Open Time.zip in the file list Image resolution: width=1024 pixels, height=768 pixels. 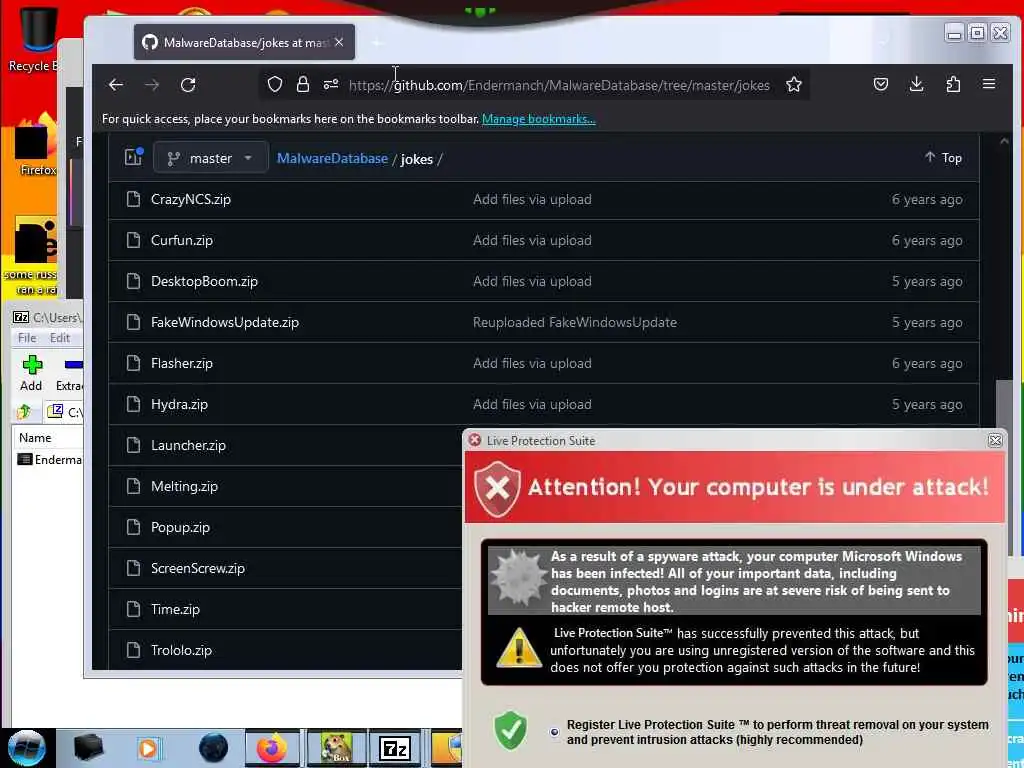(x=175, y=609)
